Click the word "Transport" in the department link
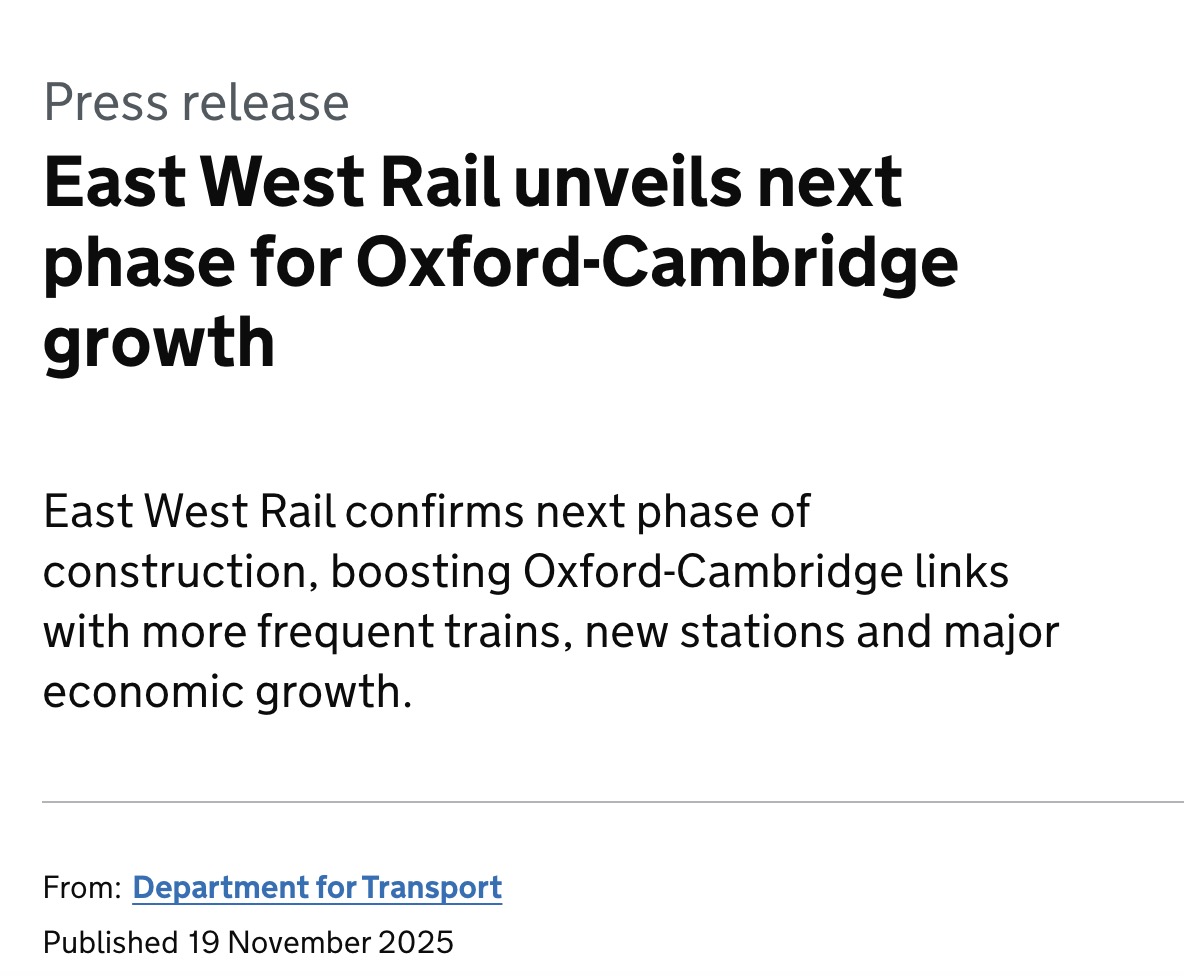The height and width of the screenshot is (976, 1184). [431, 887]
